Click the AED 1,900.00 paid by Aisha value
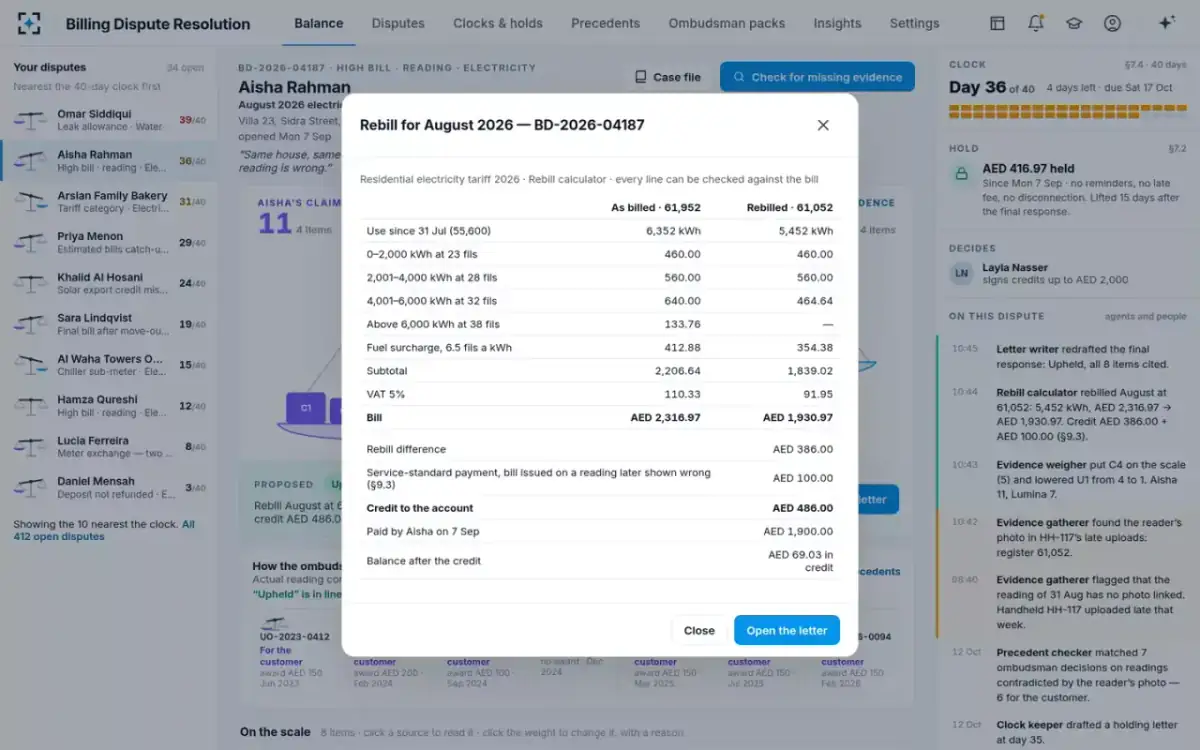This screenshot has width=1200, height=750. pyautogui.click(x=798, y=532)
